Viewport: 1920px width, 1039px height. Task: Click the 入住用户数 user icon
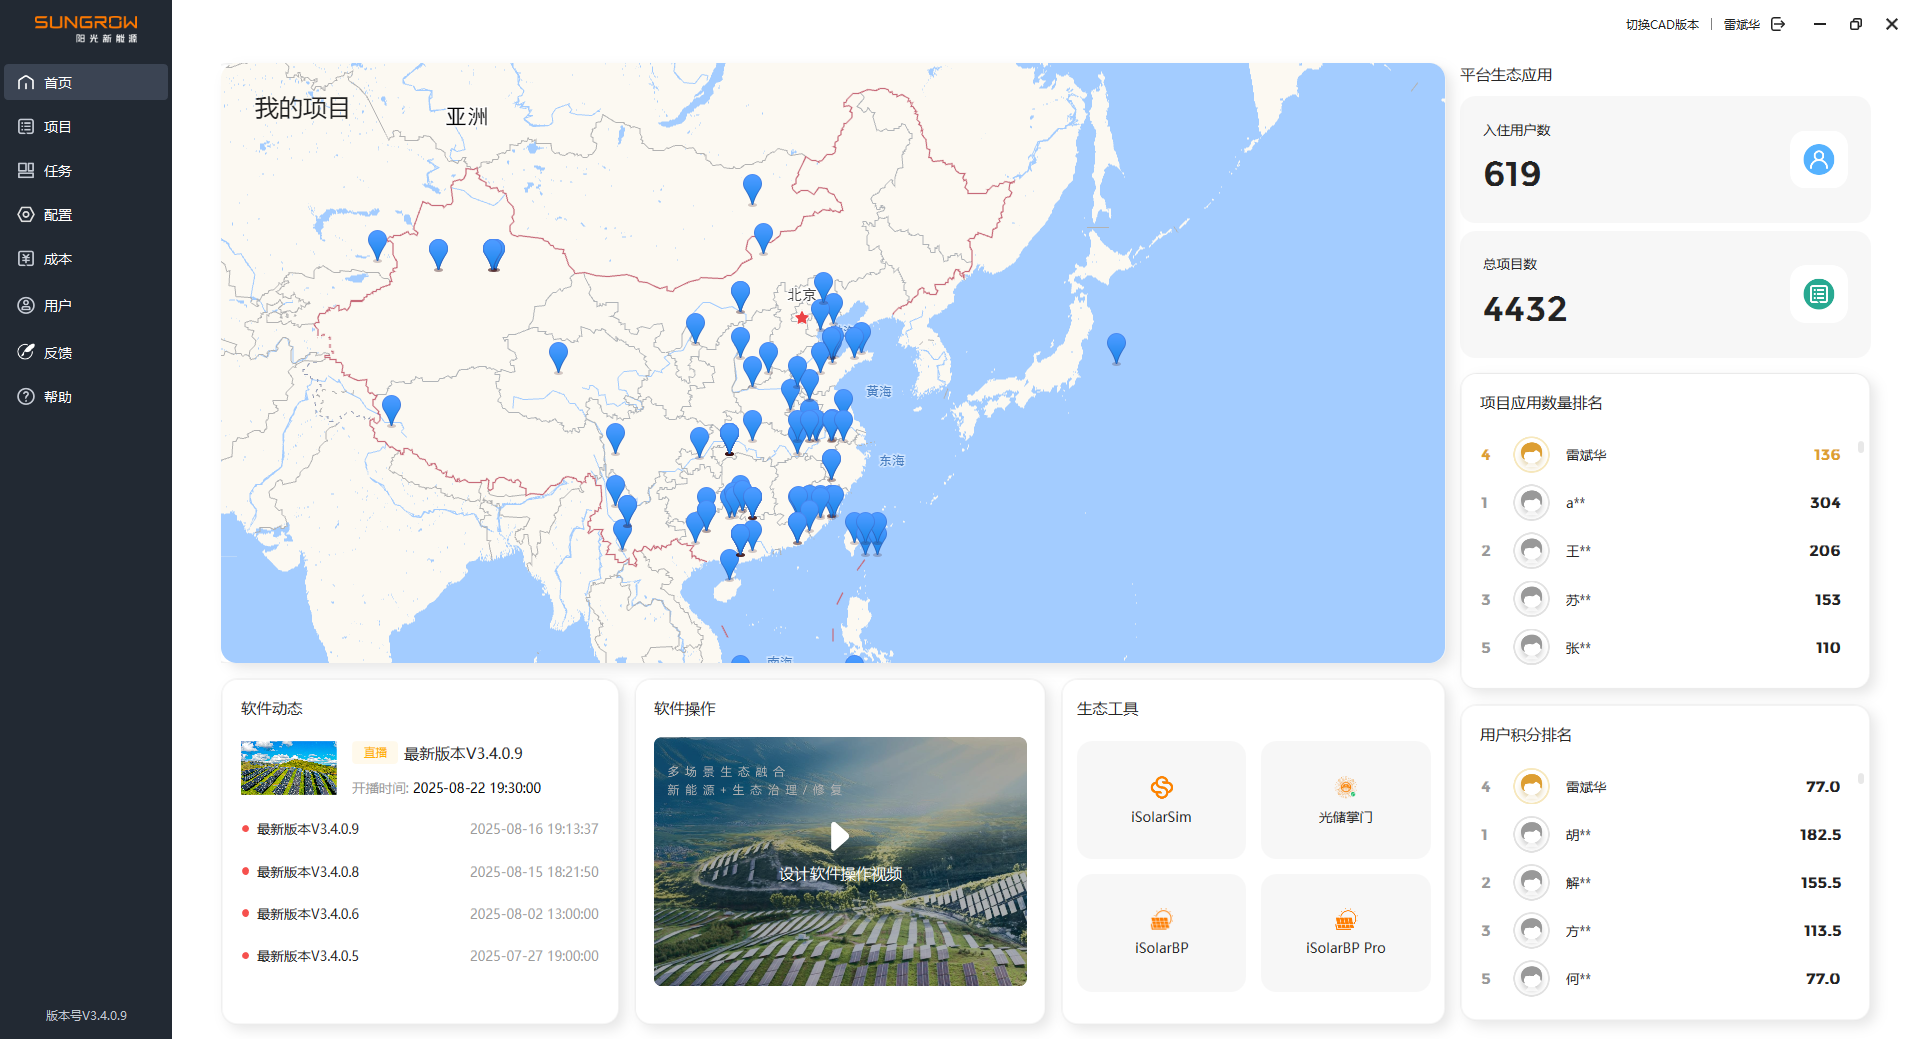coord(1818,160)
